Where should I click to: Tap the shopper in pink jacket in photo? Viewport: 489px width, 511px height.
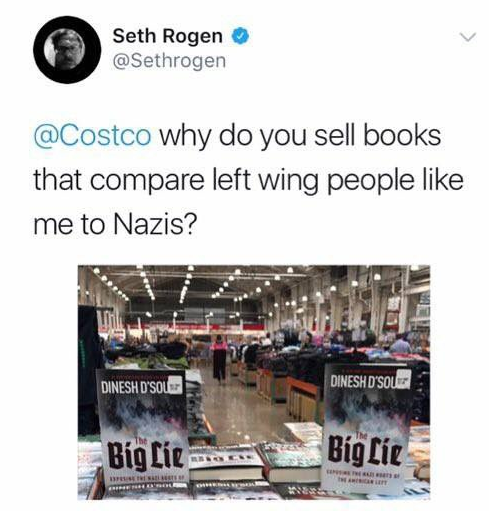[x=219, y=358]
